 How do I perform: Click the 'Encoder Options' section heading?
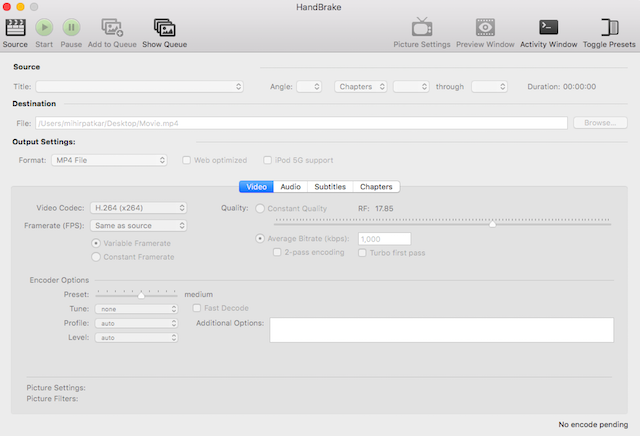[x=59, y=280]
